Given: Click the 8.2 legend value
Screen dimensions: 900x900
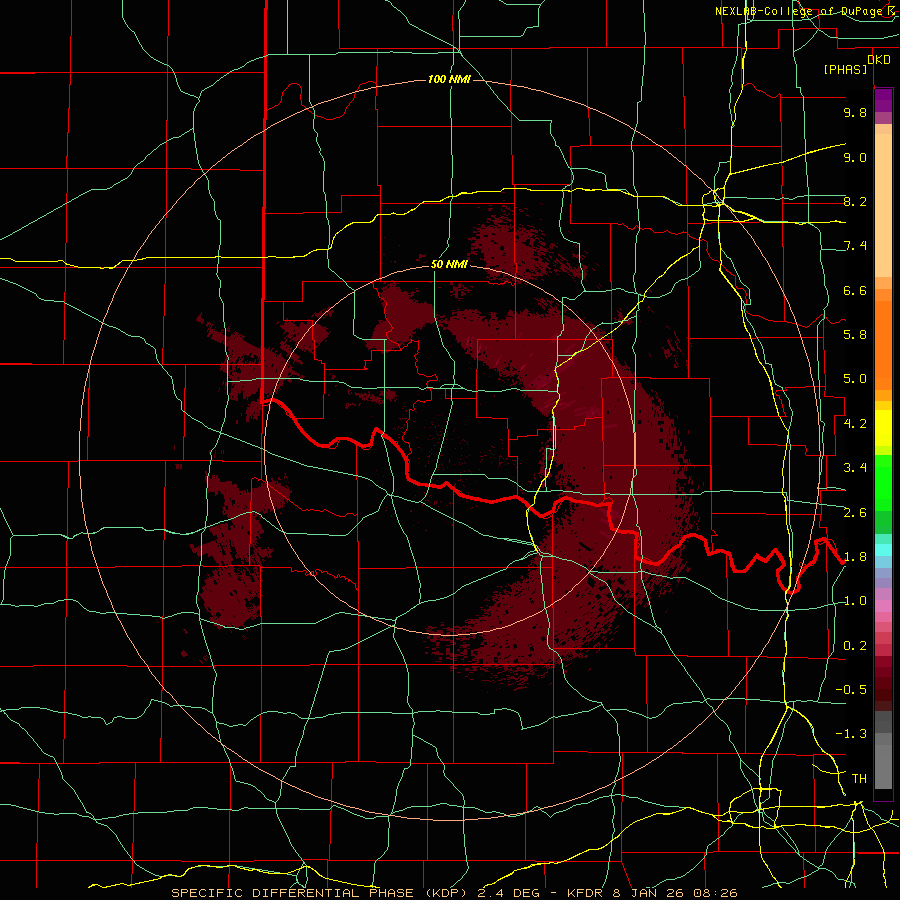Looking at the screenshot, I should [x=855, y=201].
